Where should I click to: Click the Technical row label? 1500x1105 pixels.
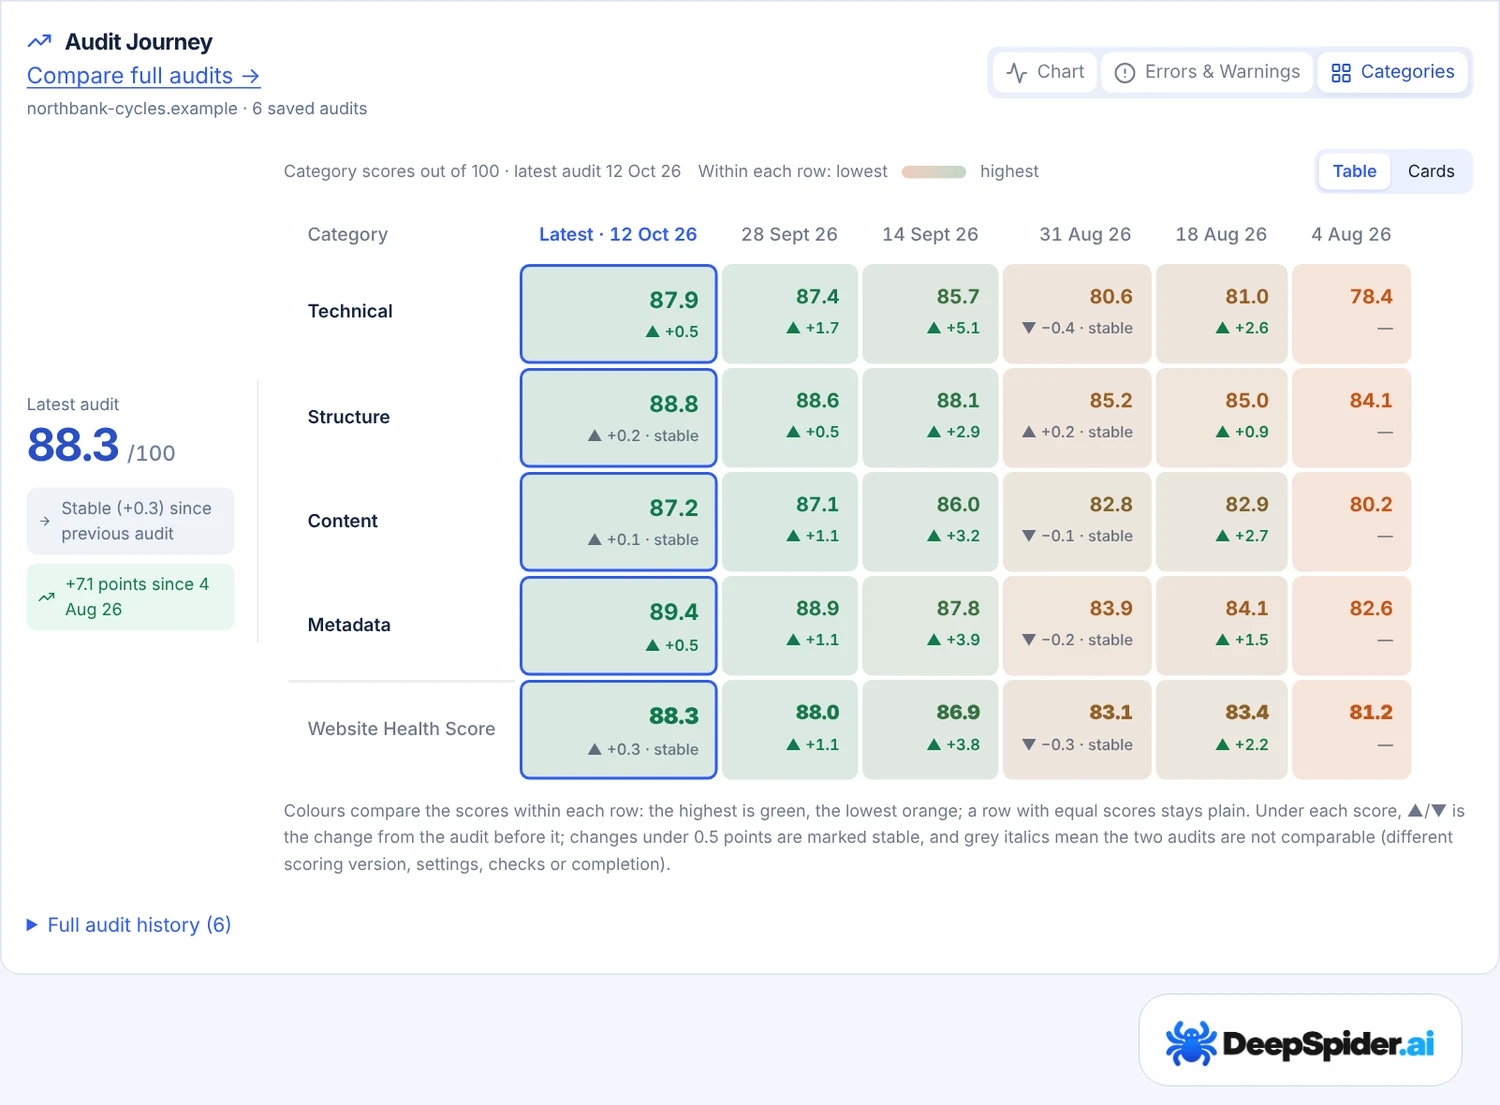[x=350, y=311]
